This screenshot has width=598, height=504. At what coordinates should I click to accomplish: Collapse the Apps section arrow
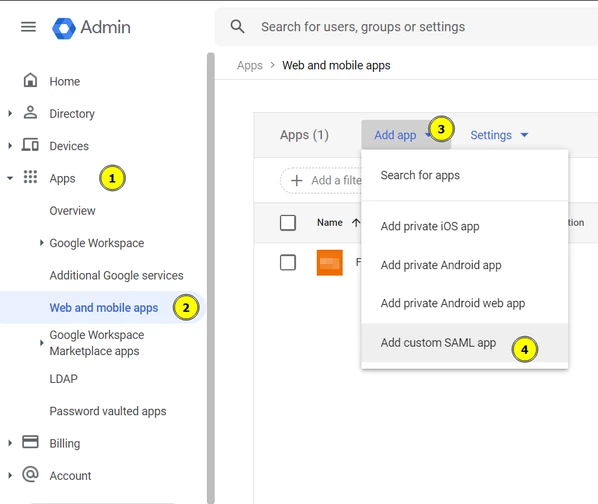click(x=10, y=178)
